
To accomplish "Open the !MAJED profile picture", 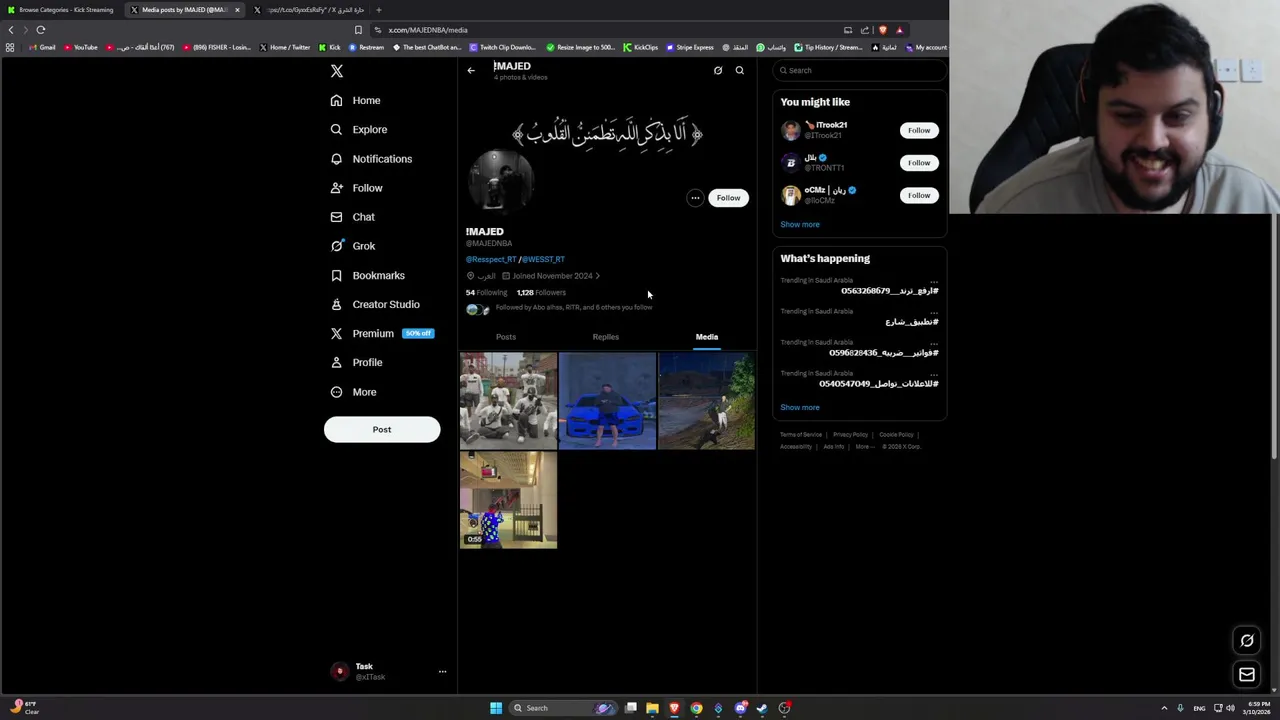I will click(x=501, y=182).
